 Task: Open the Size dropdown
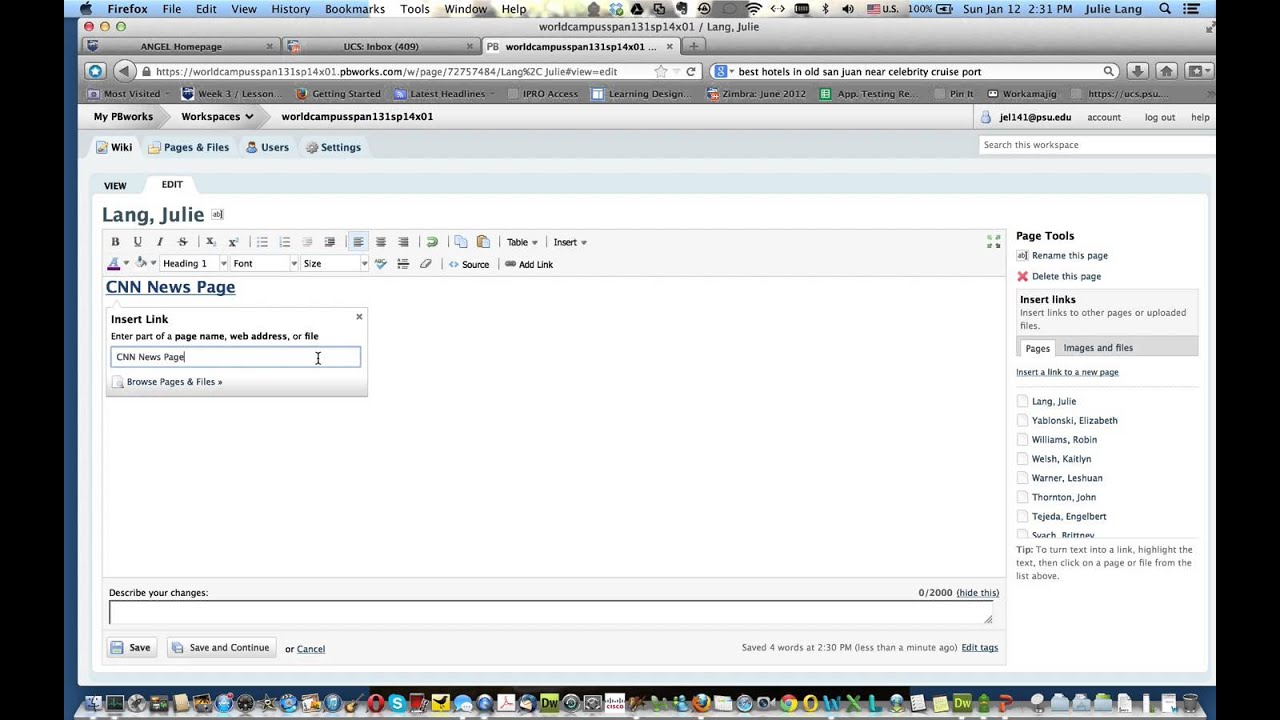coord(334,264)
